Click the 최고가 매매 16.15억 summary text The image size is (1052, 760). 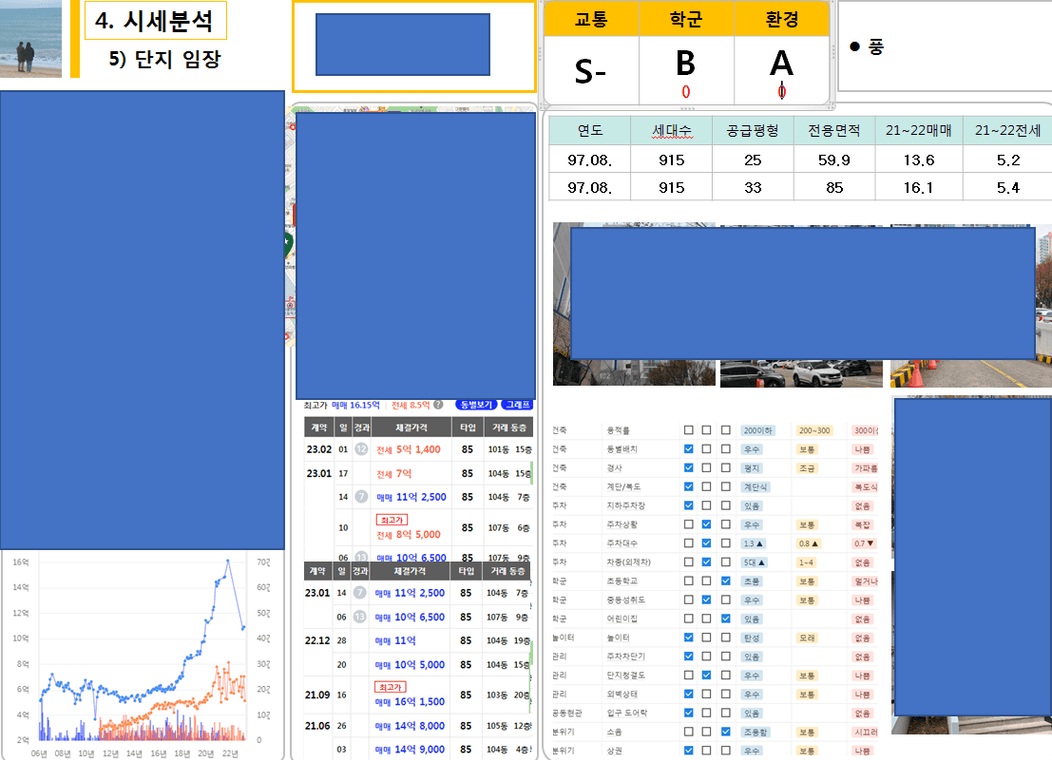coord(341,405)
